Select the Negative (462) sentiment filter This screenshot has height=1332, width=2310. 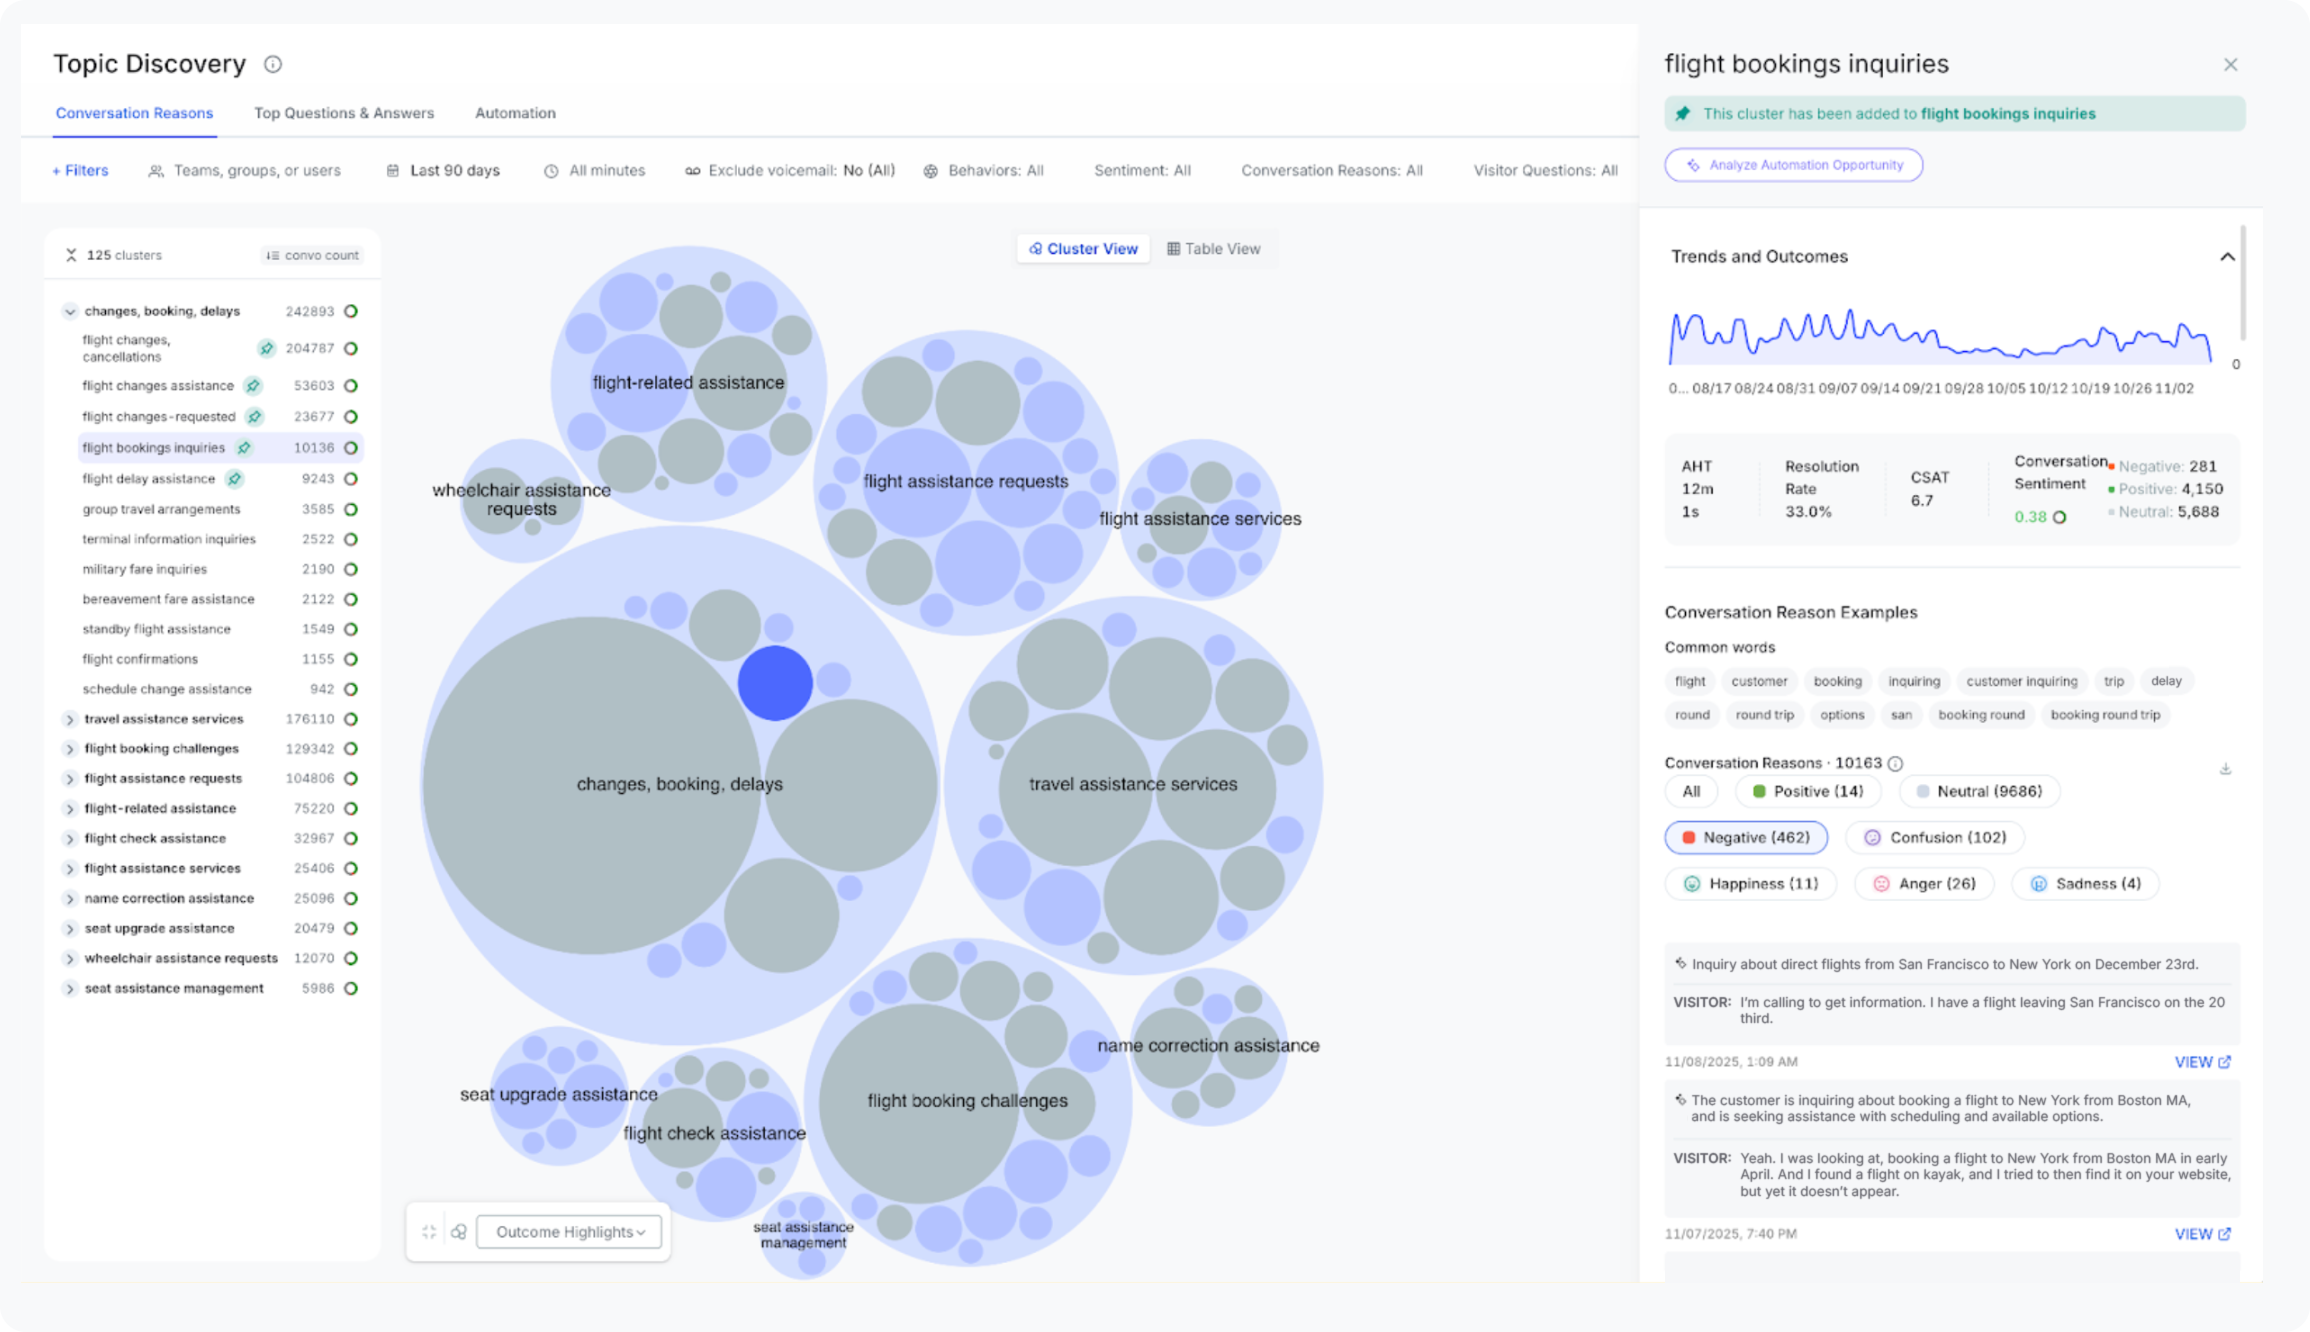1746,838
